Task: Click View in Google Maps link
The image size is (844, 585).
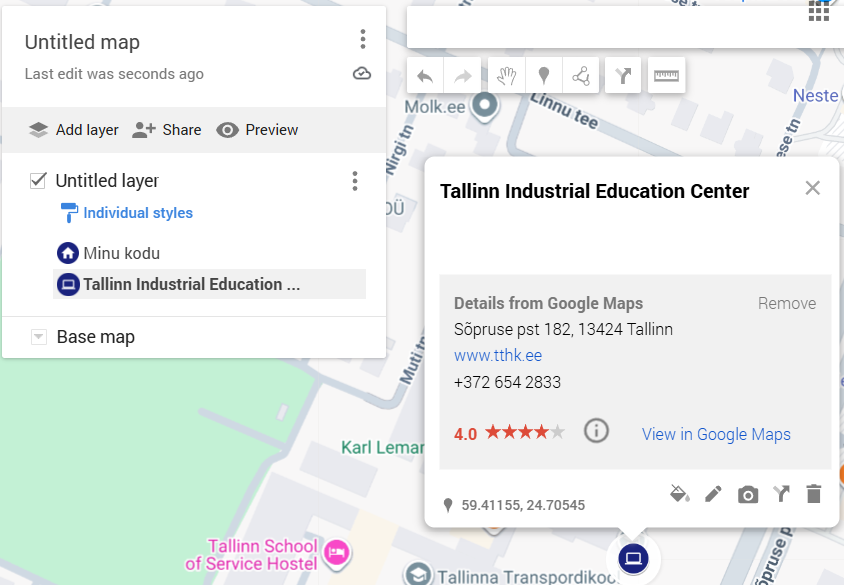Action: pos(716,434)
